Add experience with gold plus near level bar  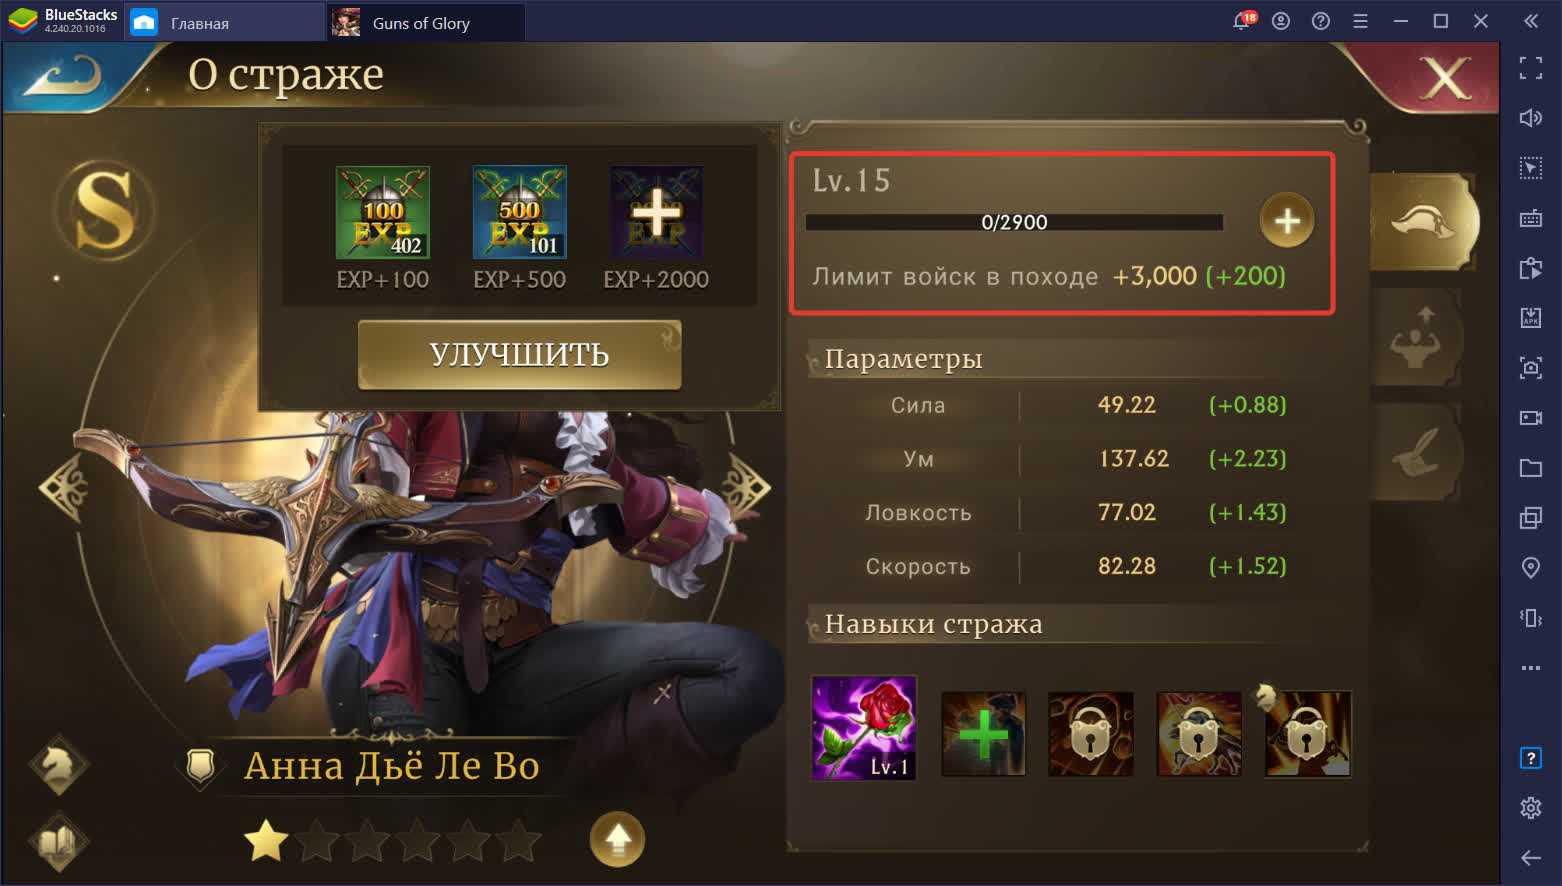click(1287, 220)
